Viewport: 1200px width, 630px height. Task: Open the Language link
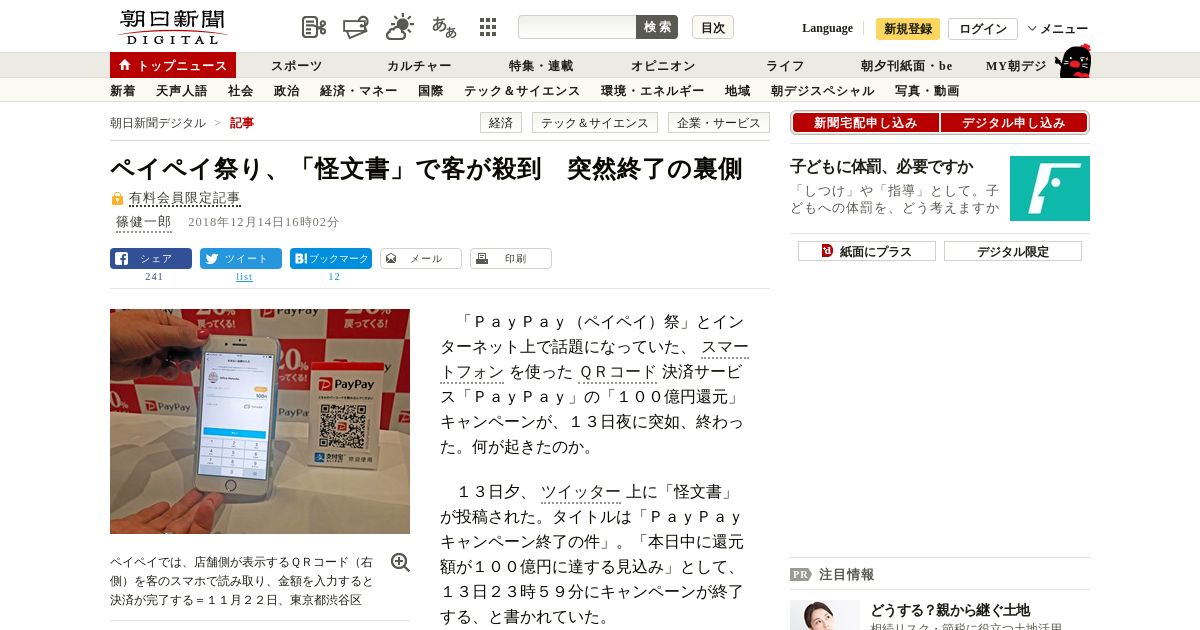[x=827, y=28]
